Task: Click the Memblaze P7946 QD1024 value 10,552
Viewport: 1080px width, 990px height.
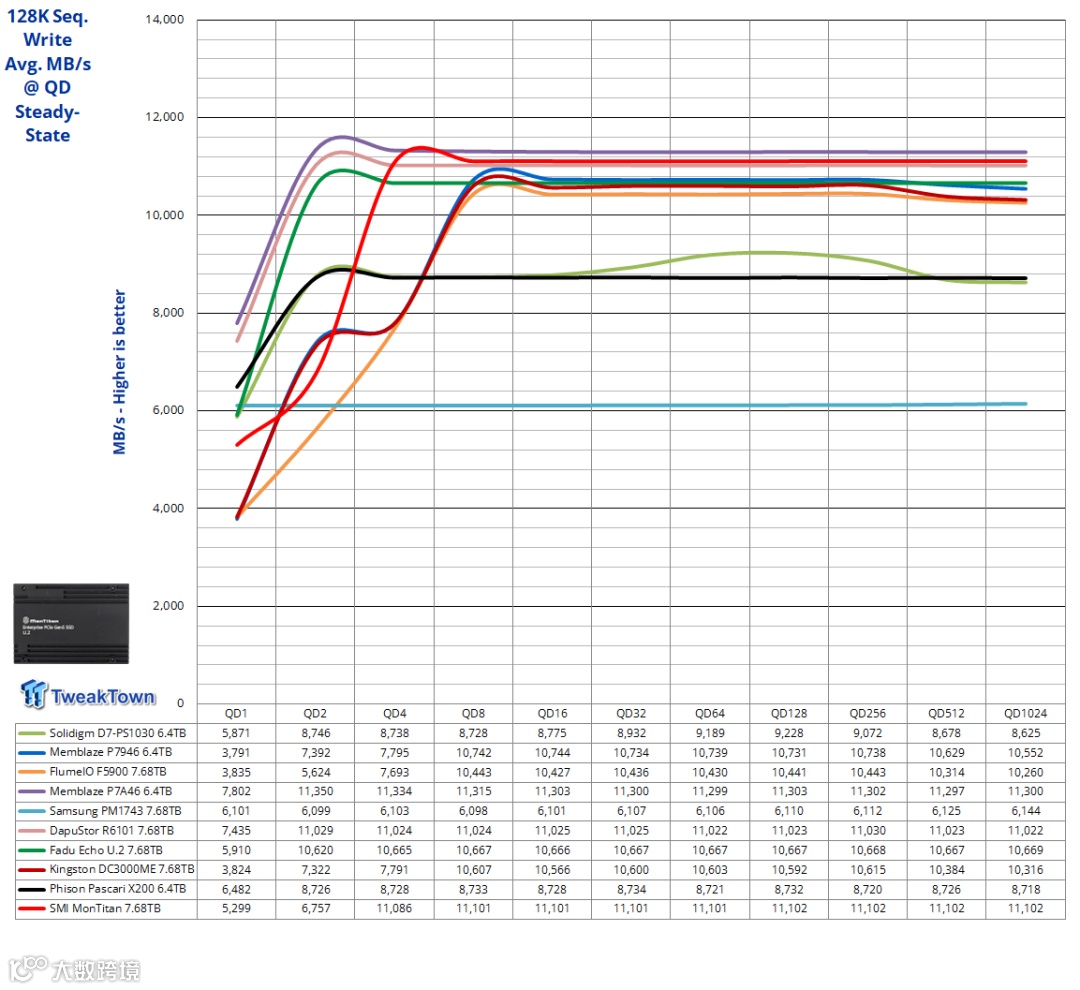Action: [1026, 753]
